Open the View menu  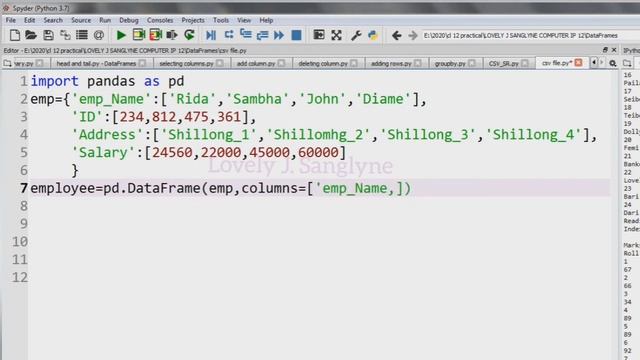244,20
